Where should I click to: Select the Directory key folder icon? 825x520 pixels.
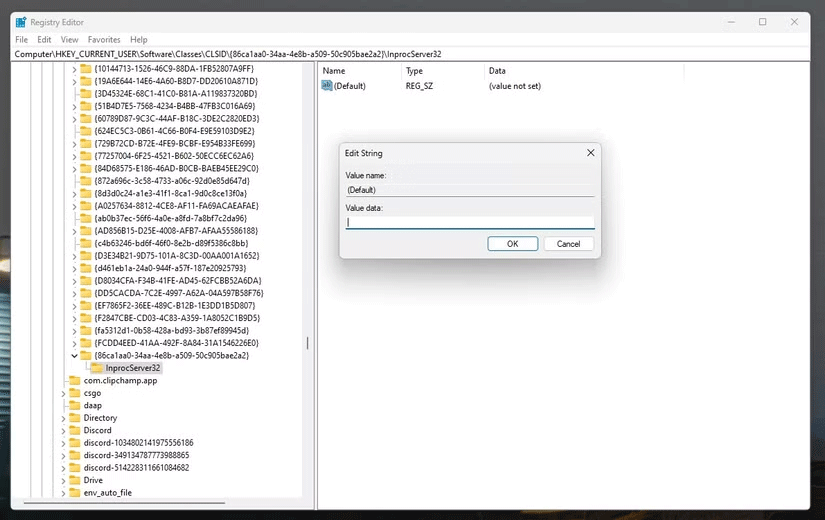point(75,418)
